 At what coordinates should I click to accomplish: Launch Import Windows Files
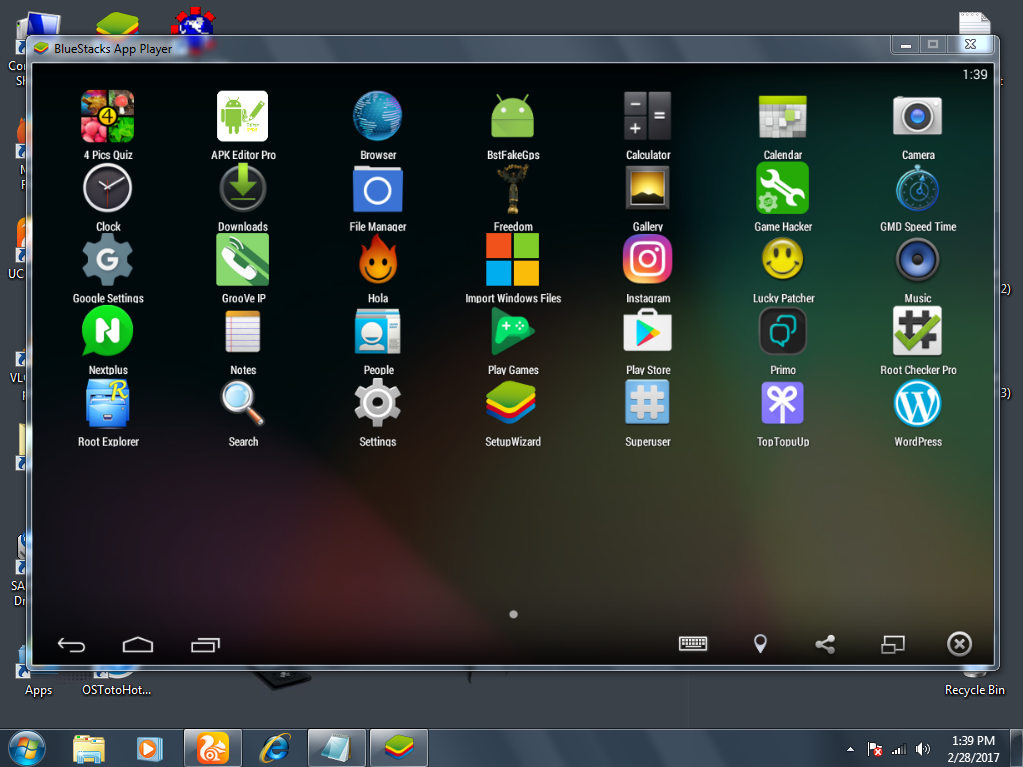pos(513,261)
